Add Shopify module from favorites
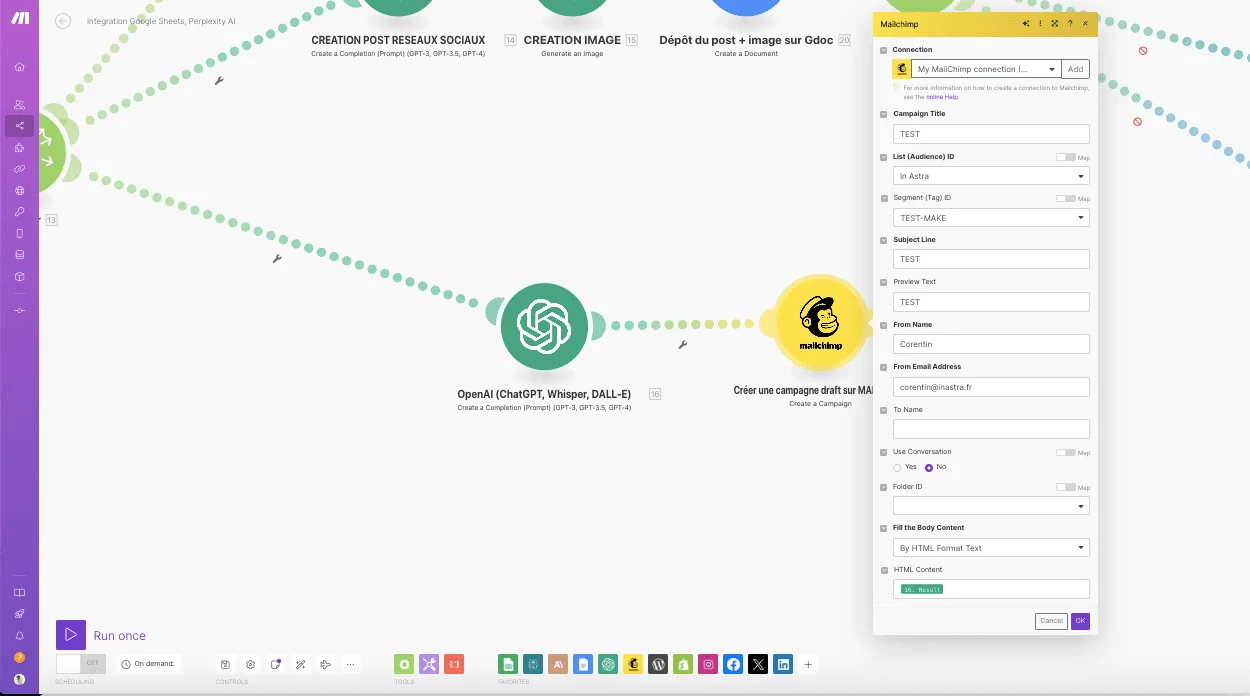This screenshot has height=696, width=1250. (x=683, y=664)
